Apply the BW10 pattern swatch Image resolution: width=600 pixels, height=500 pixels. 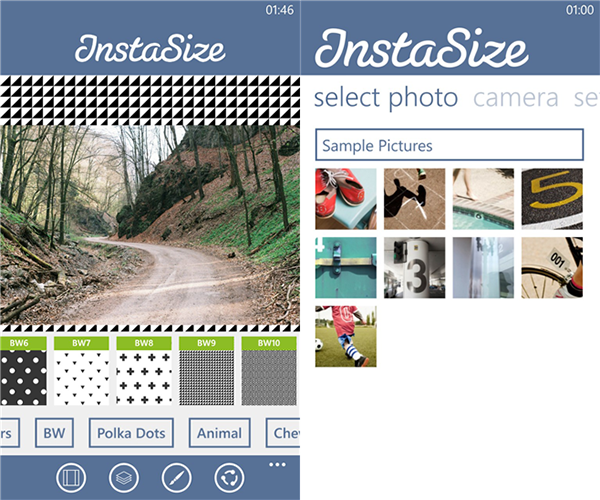coord(269,371)
